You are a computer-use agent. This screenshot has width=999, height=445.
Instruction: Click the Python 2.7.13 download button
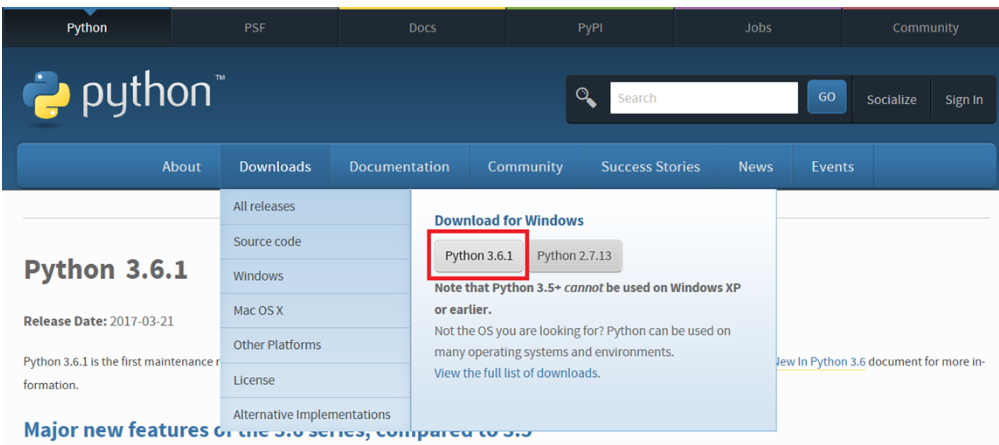click(x=575, y=256)
